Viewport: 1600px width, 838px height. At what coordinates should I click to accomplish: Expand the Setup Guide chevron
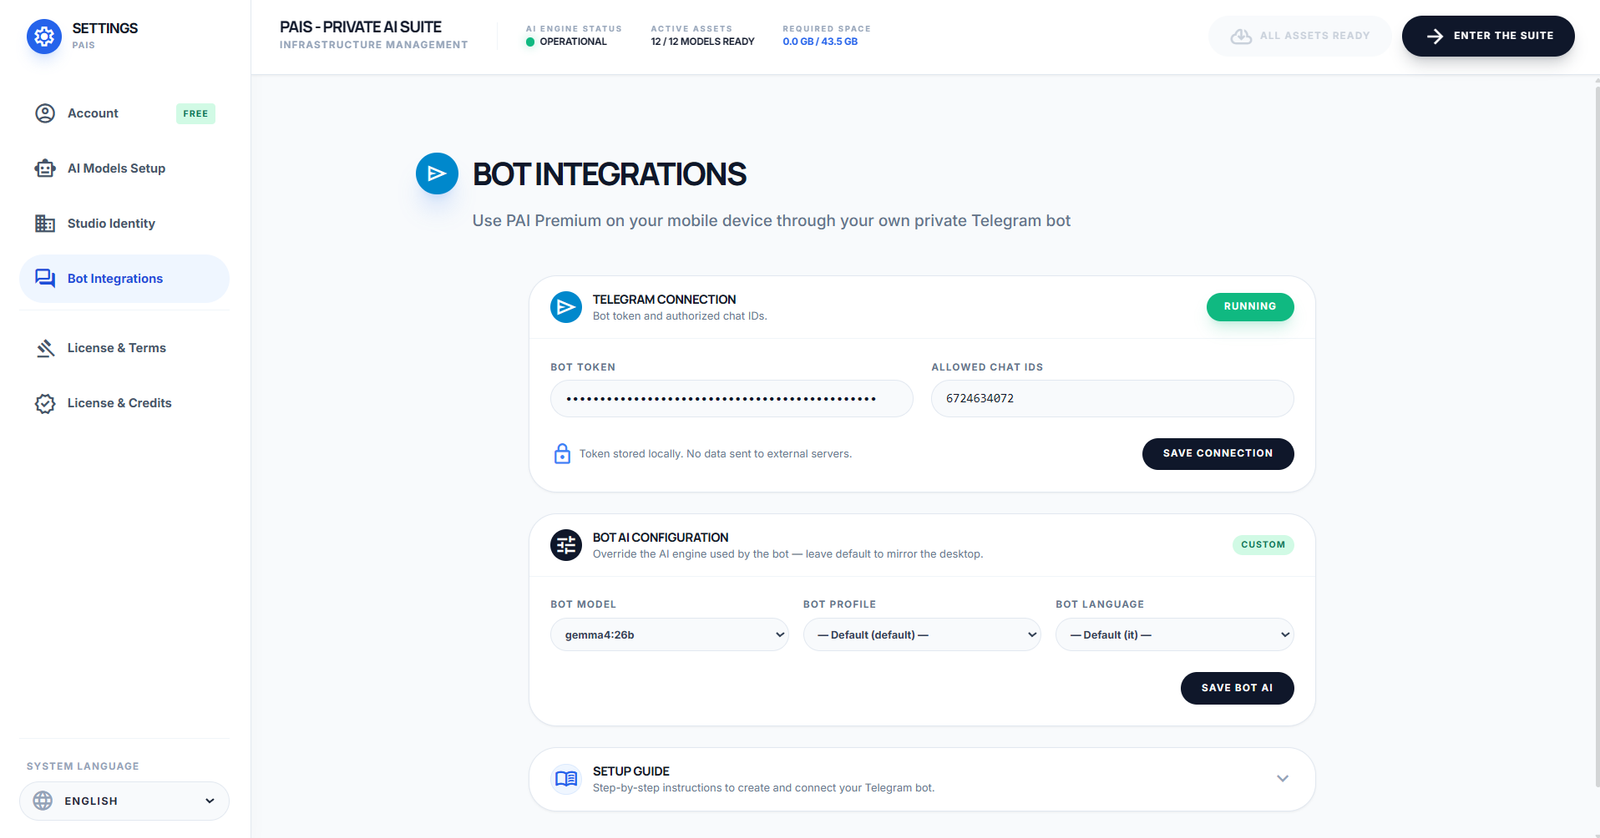(1282, 779)
